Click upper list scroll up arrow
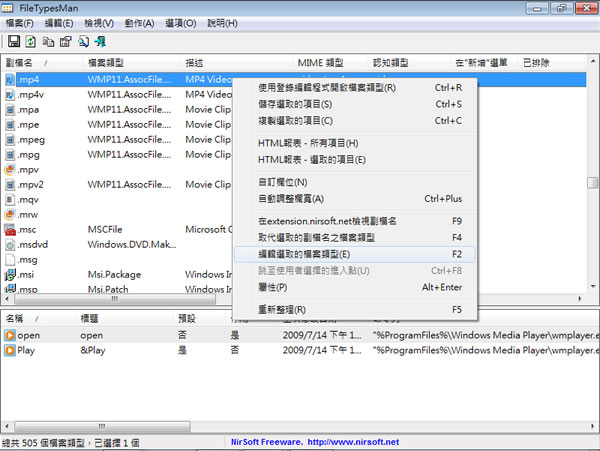 (x=593, y=61)
